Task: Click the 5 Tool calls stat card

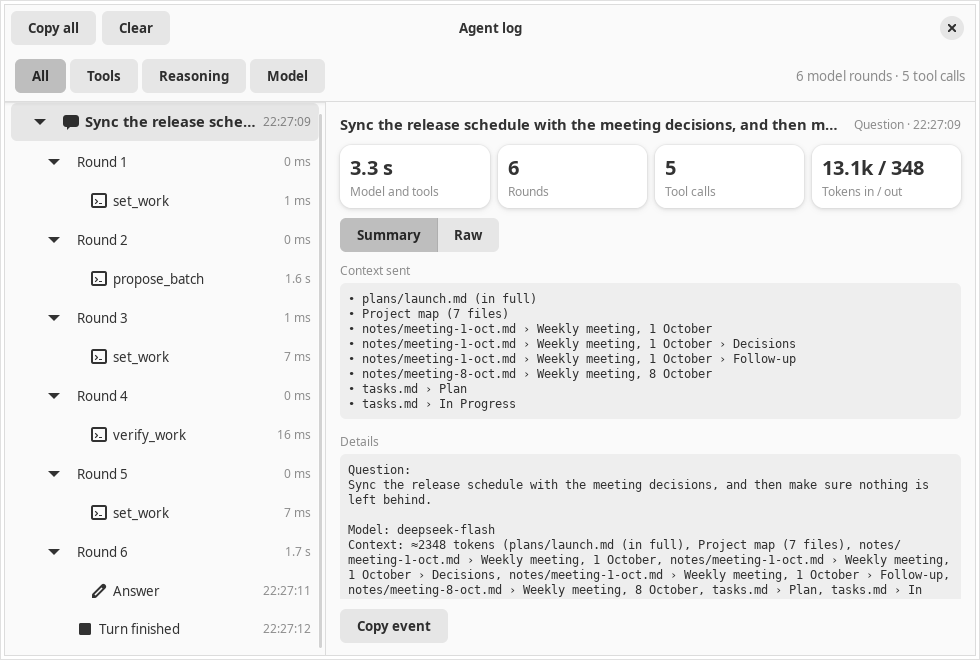Action: pos(729,177)
